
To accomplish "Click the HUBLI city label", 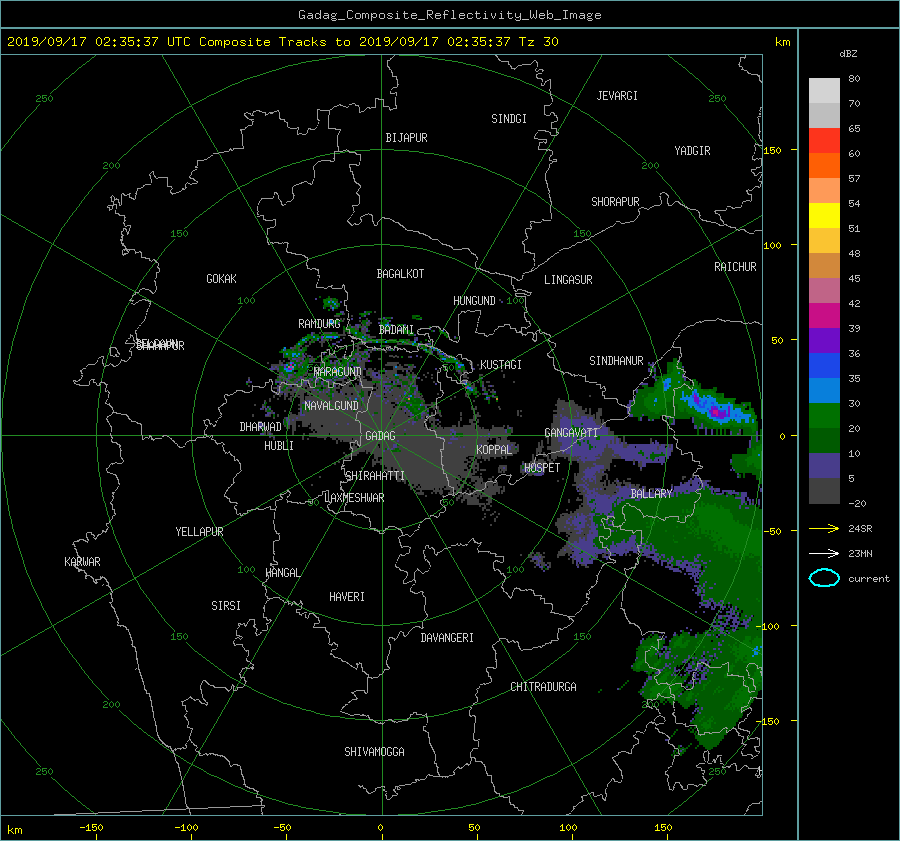I will point(279,446).
